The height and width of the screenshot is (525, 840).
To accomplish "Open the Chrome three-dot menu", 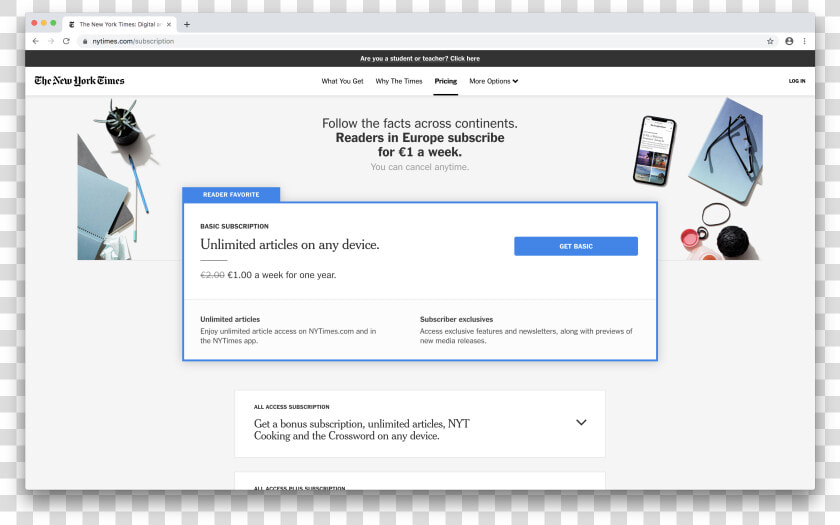I will pos(804,41).
